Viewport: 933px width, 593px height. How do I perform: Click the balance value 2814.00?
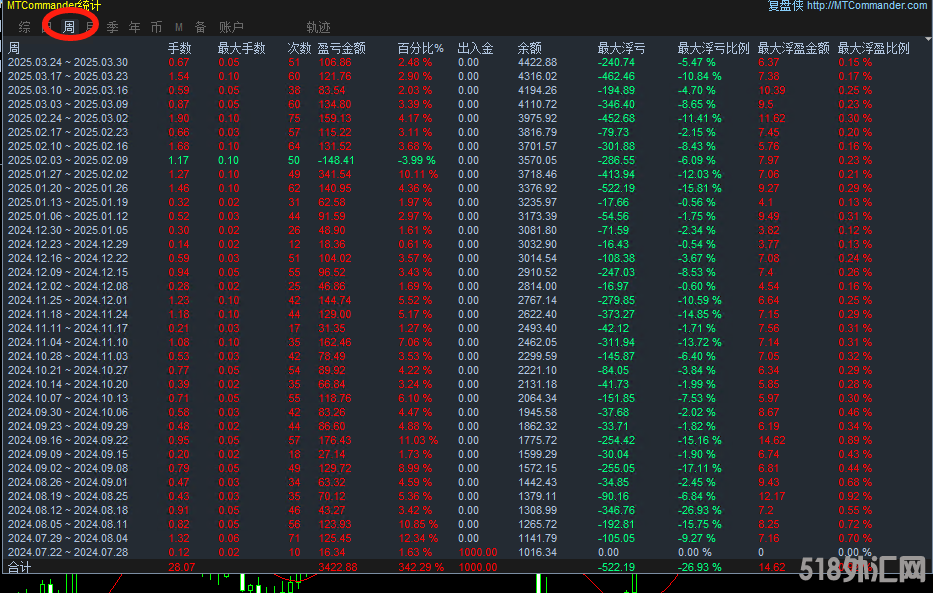click(x=537, y=286)
